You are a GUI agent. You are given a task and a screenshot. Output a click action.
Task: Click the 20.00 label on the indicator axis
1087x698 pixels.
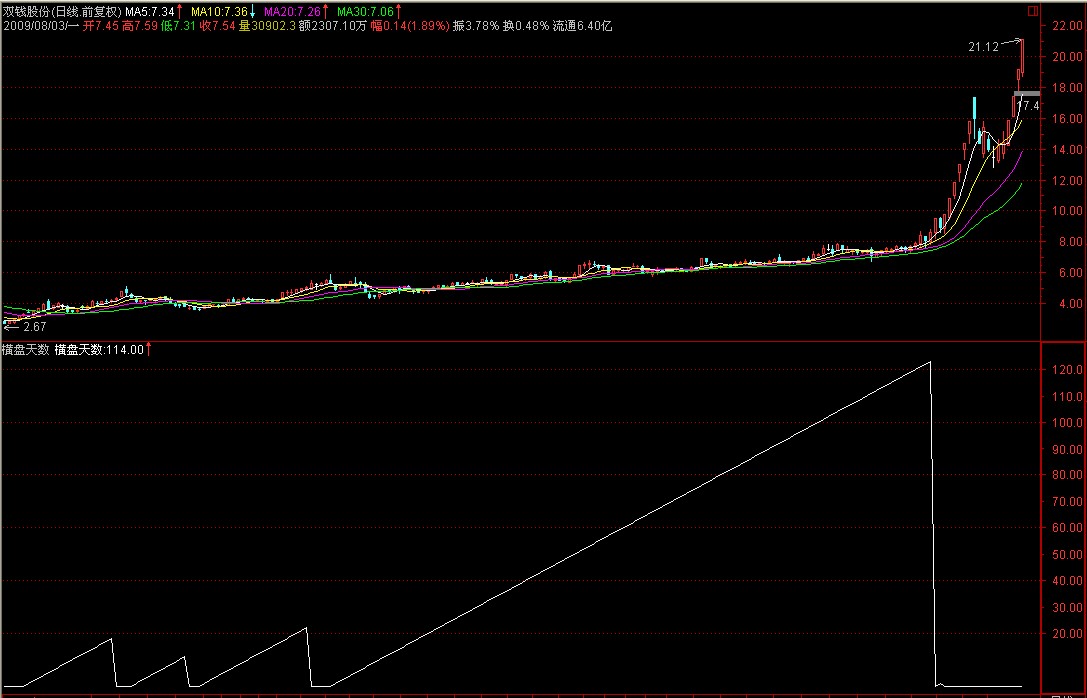point(1067,634)
